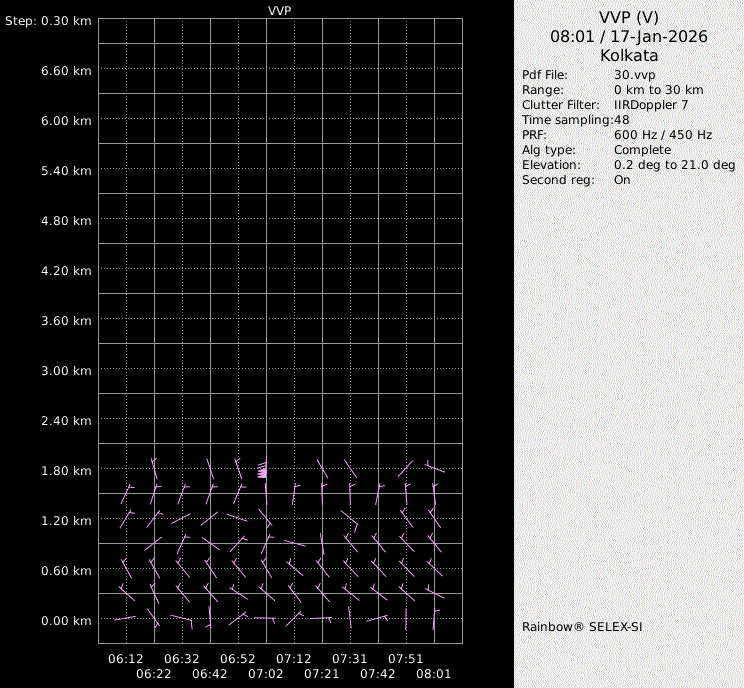Click the 3.00 km altitude label

tap(67, 370)
